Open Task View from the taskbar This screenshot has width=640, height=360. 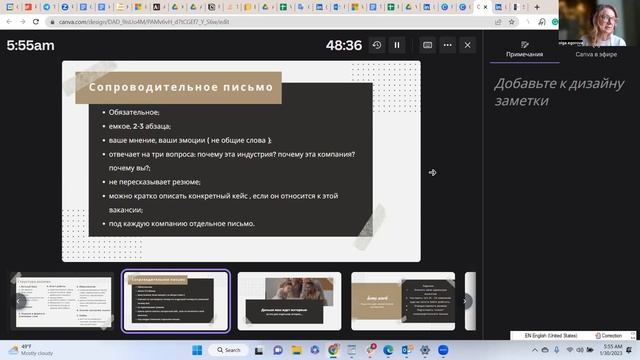tap(259, 350)
